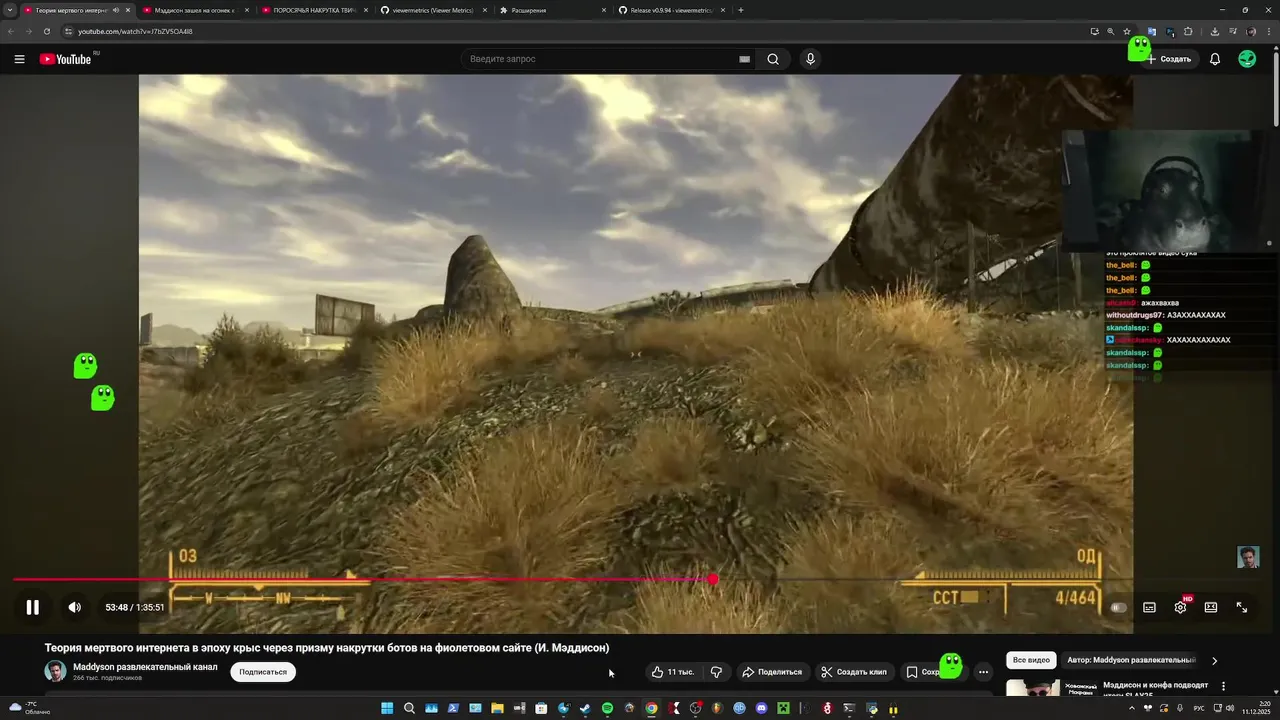
Task: Open Spotify from the taskbar
Action: [x=607, y=709]
